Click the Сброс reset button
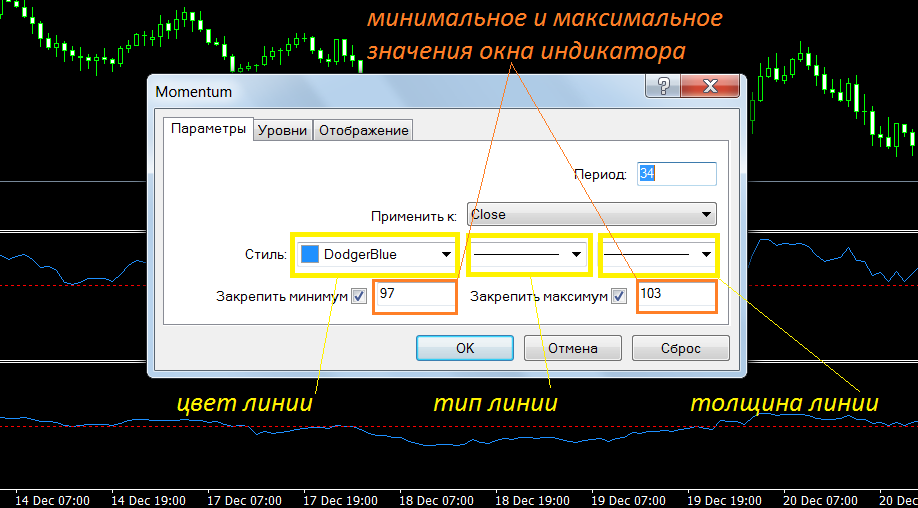 (680, 348)
